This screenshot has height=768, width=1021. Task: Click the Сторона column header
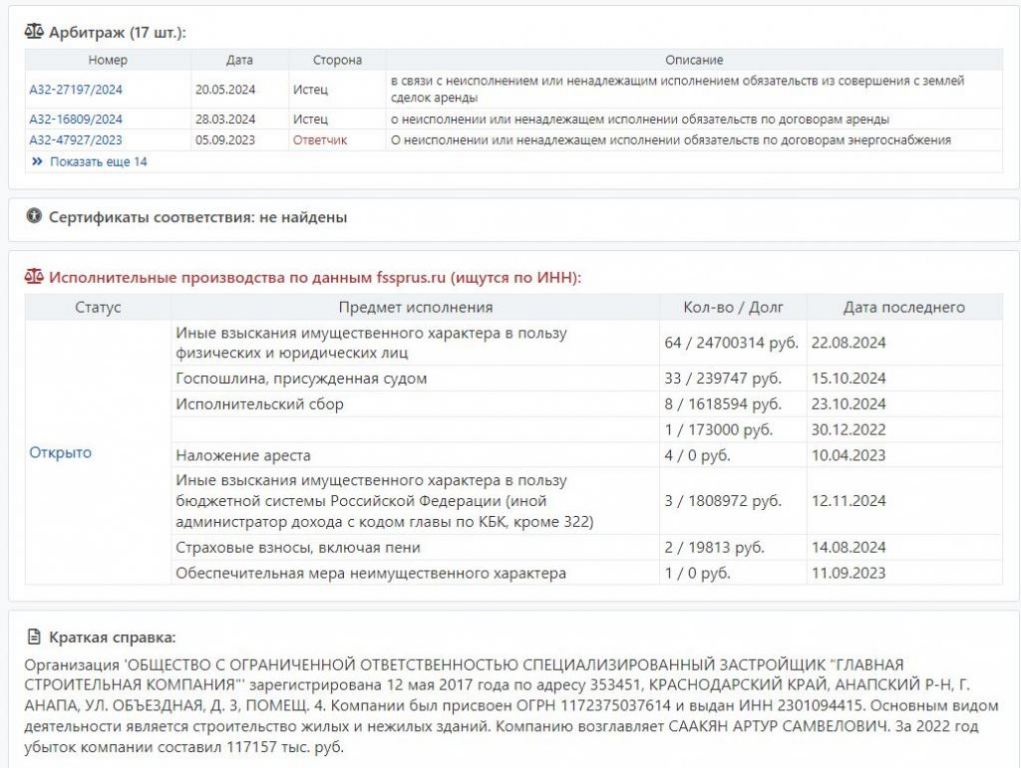[337, 60]
